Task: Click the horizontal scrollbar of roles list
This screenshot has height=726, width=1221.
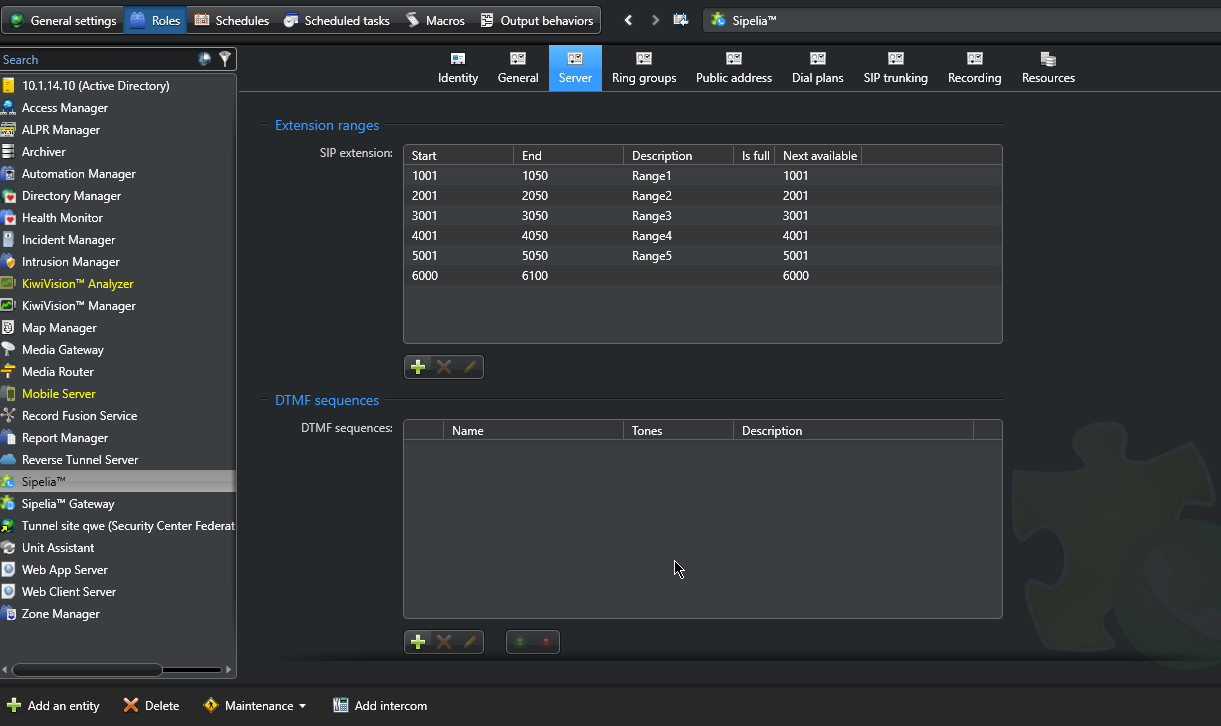Action: click(87, 670)
